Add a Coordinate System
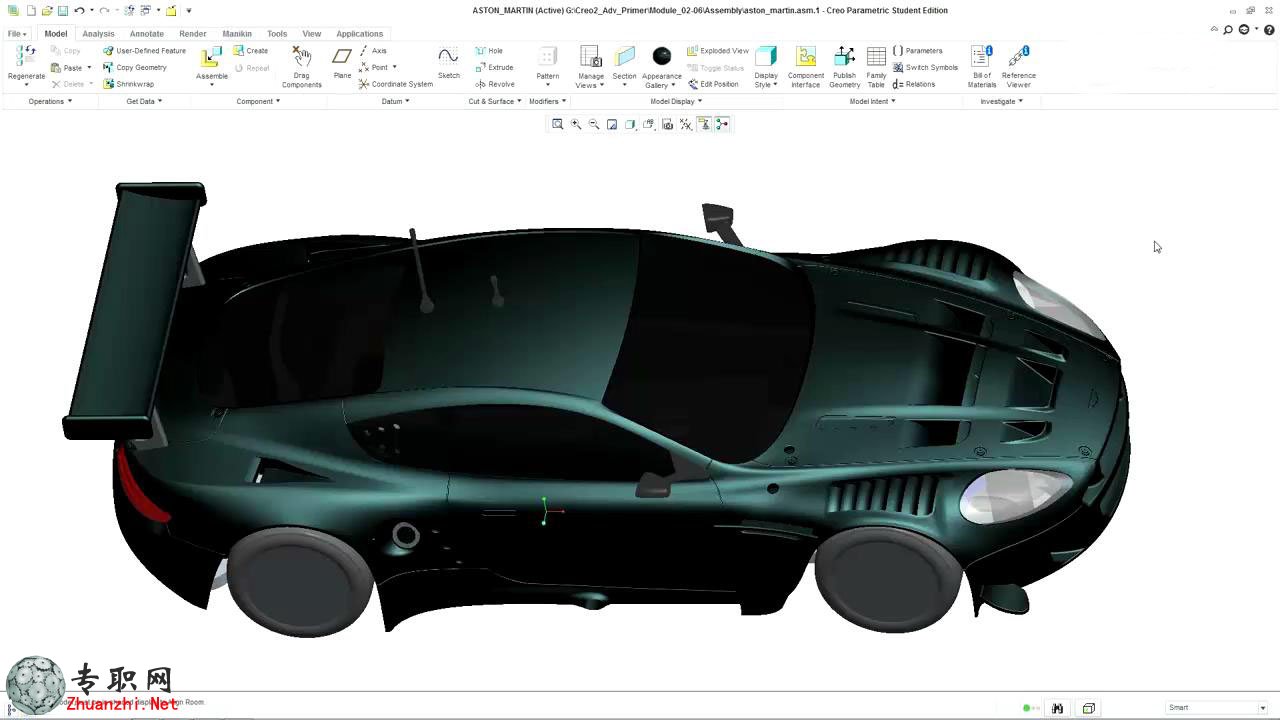The height and width of the screenshot is (720, 1280). pyautogui.click(x=395, y=84)
